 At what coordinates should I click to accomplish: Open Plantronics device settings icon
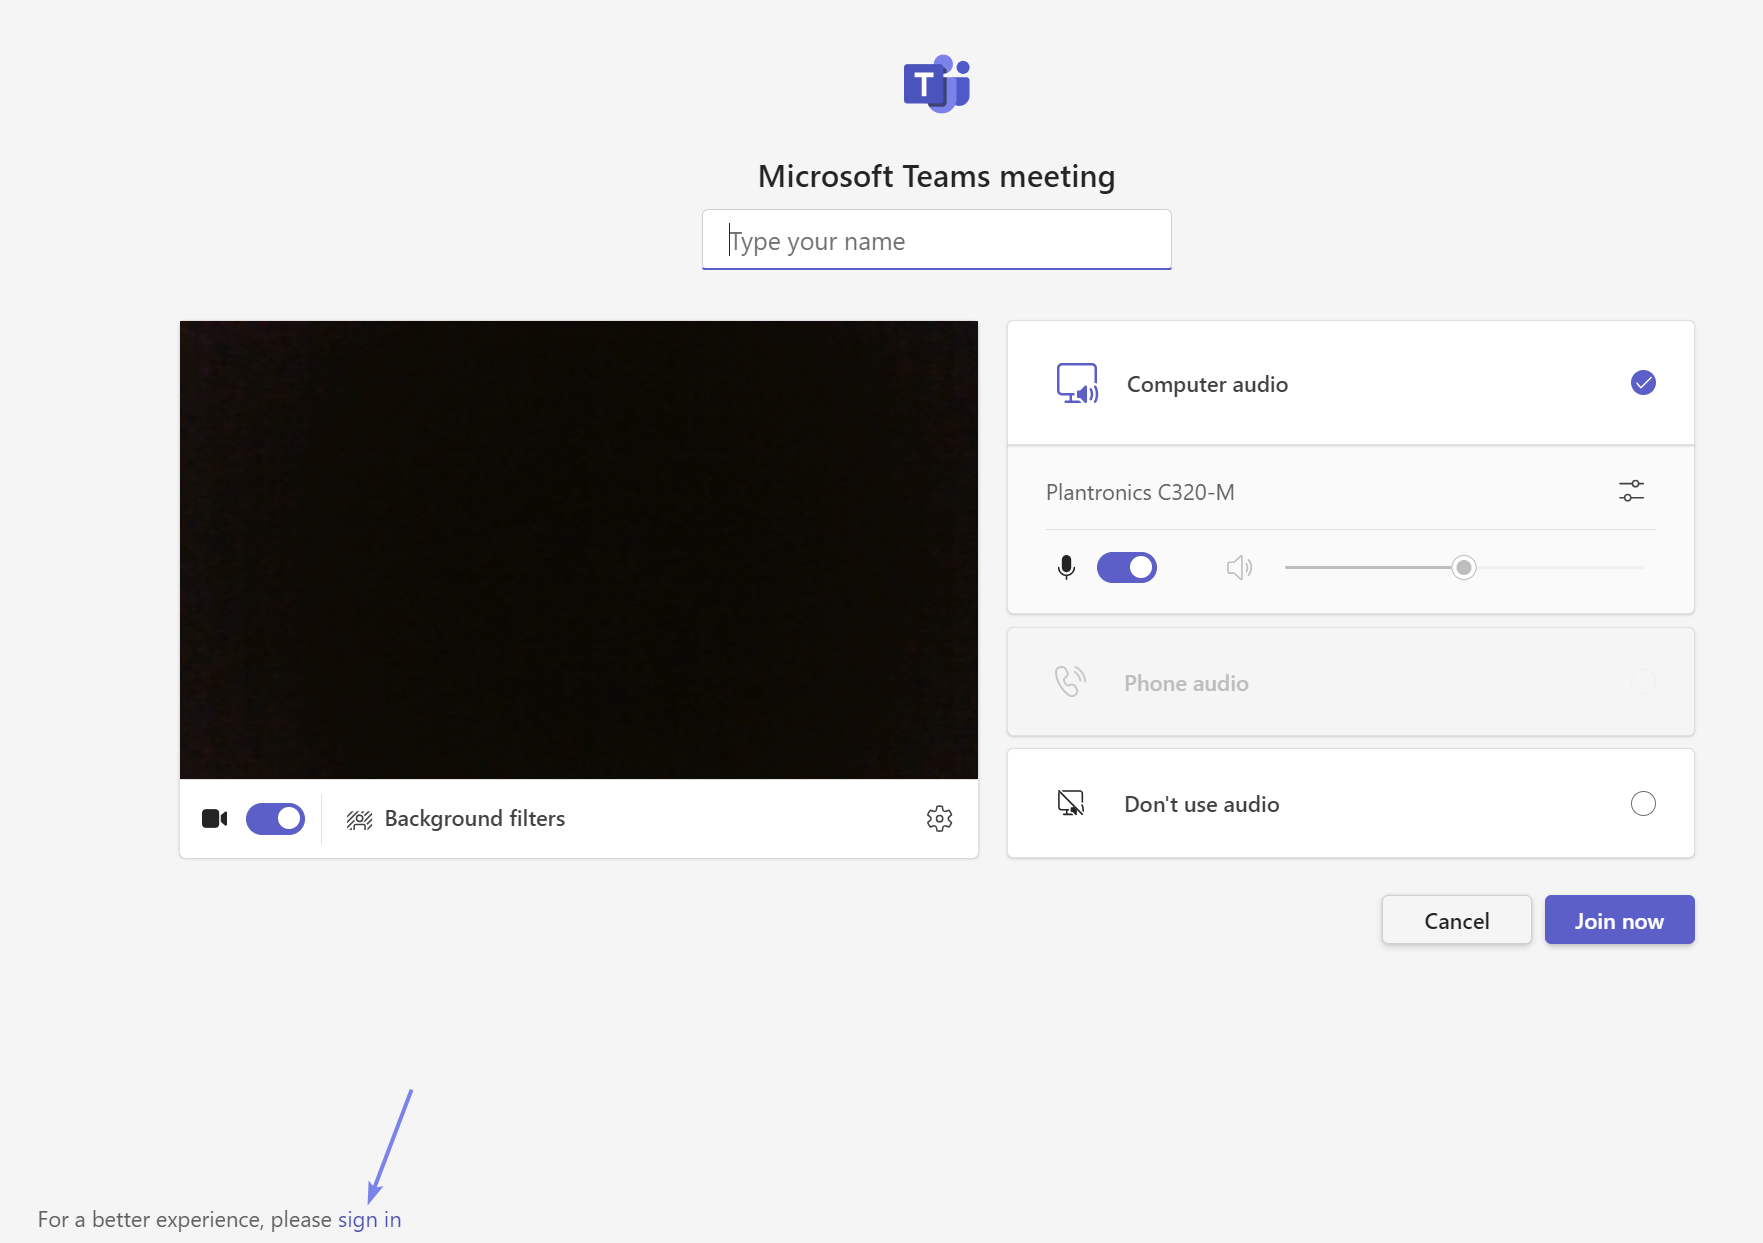point(1631,491)
